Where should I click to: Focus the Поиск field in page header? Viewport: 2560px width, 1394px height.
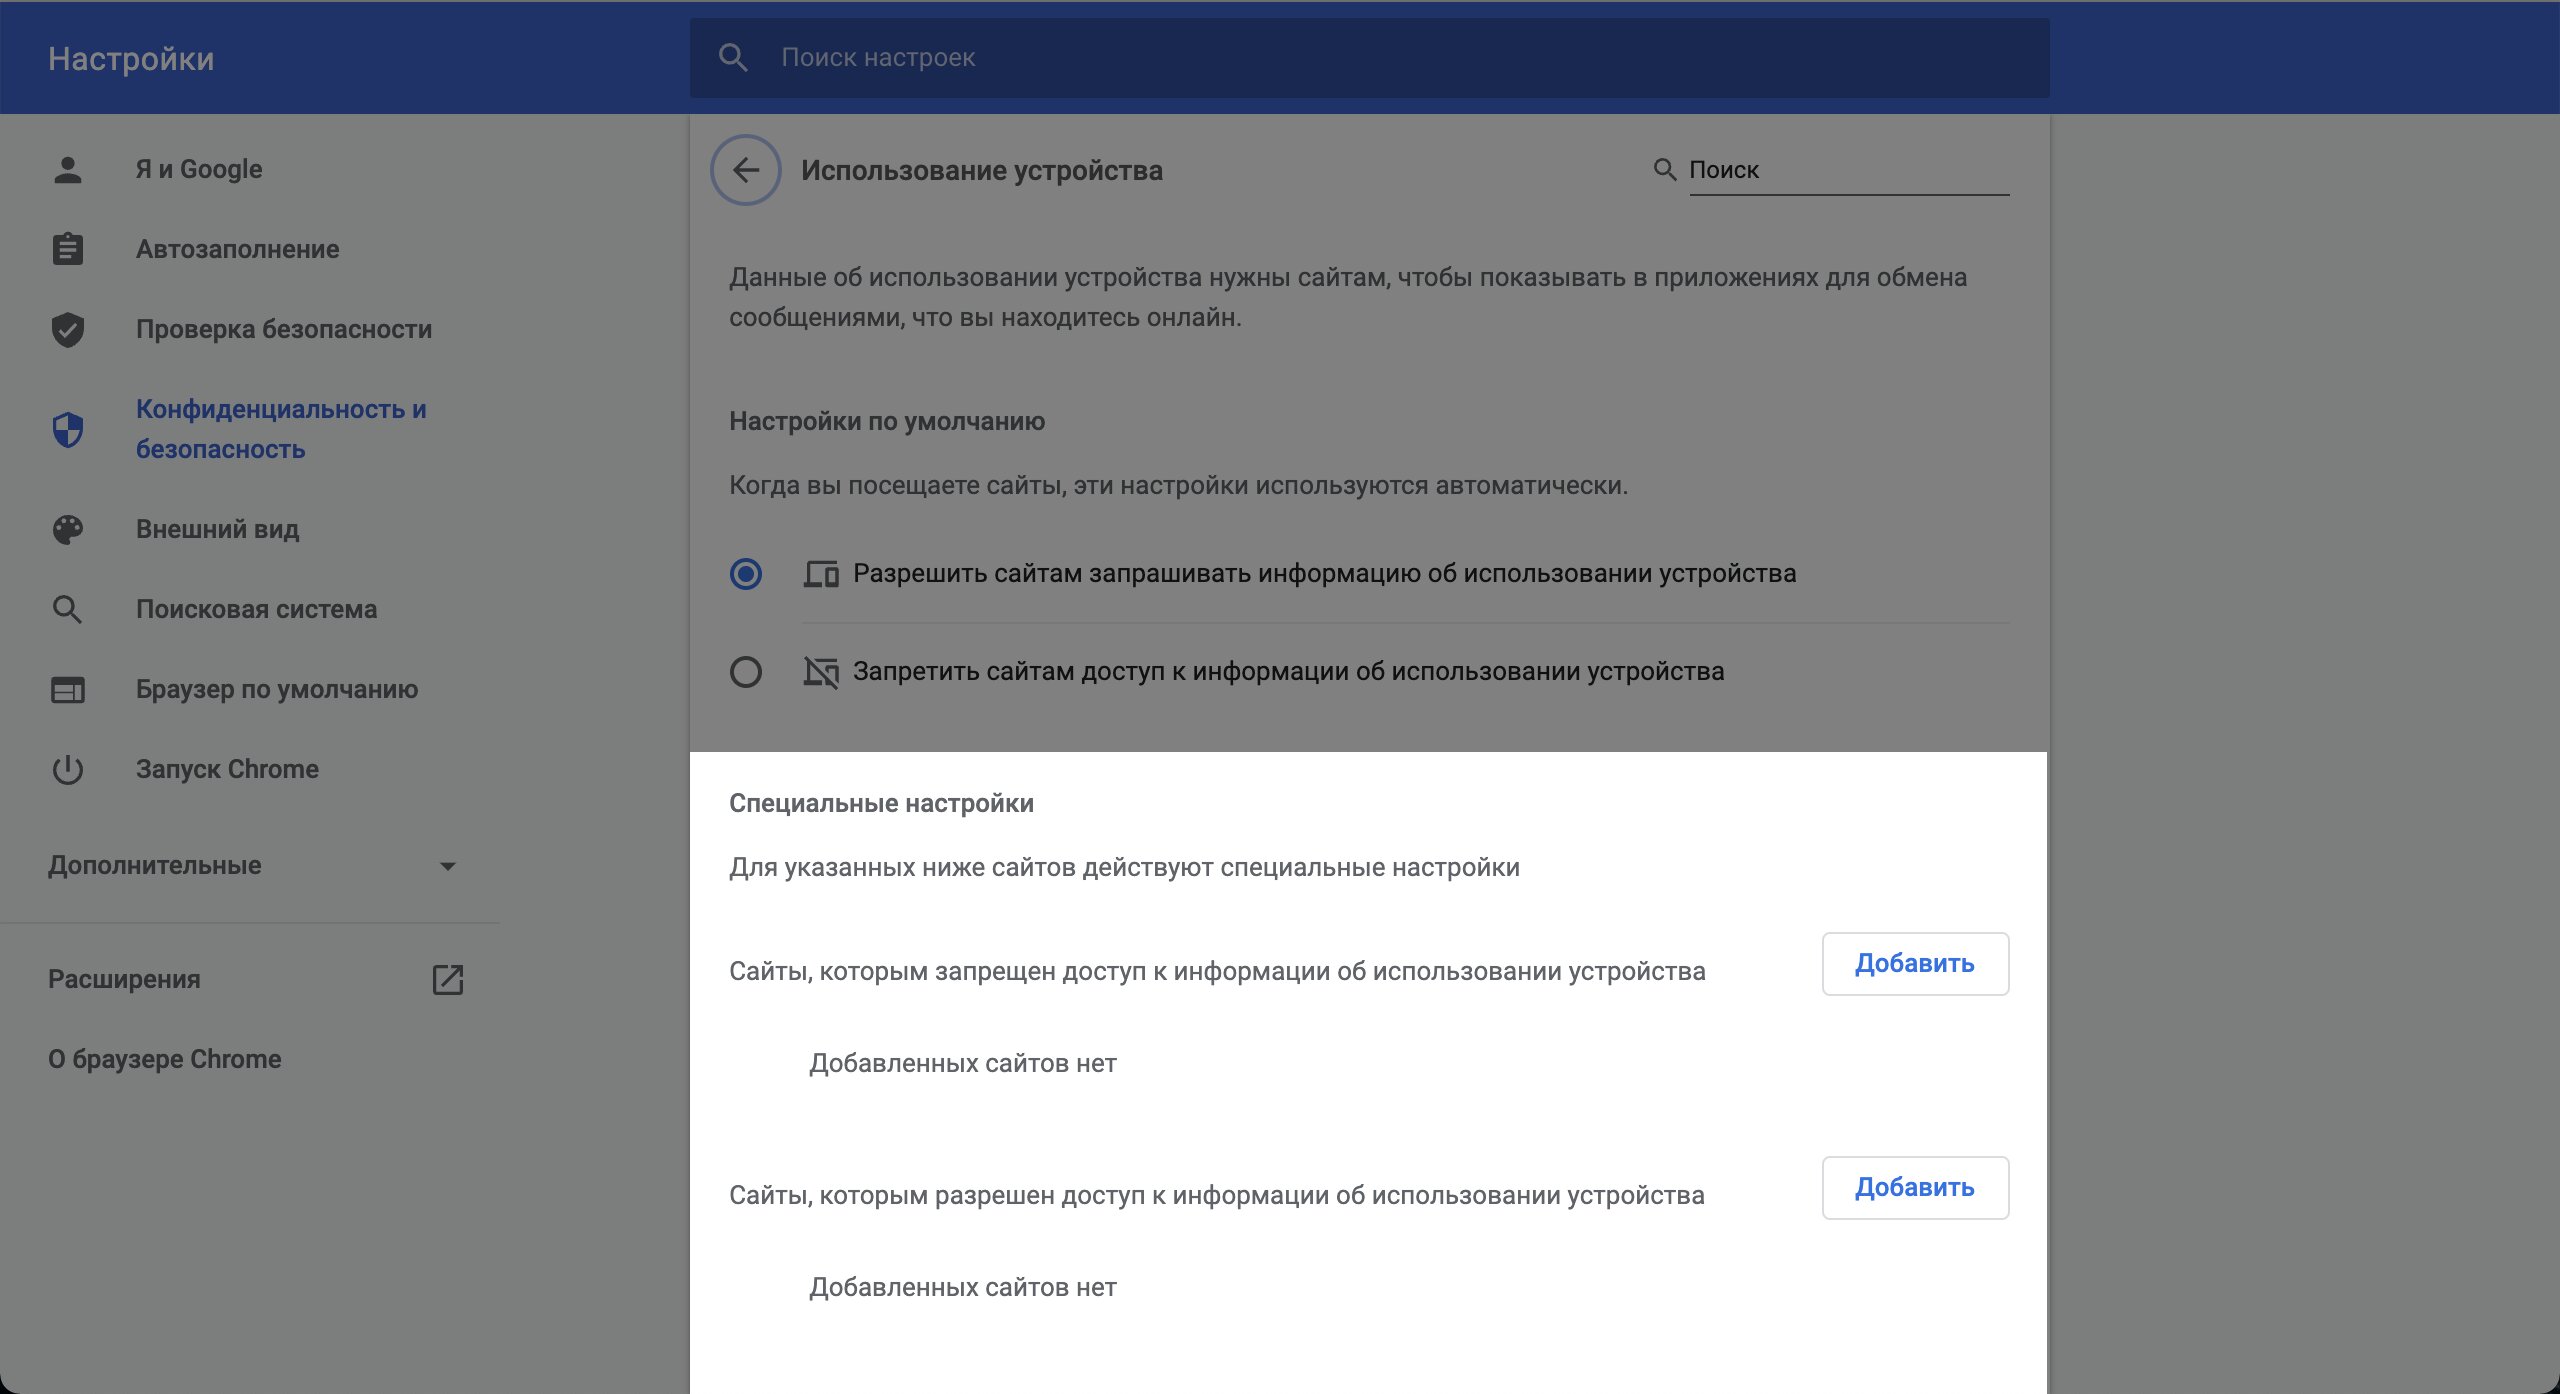pos(1849,169)
